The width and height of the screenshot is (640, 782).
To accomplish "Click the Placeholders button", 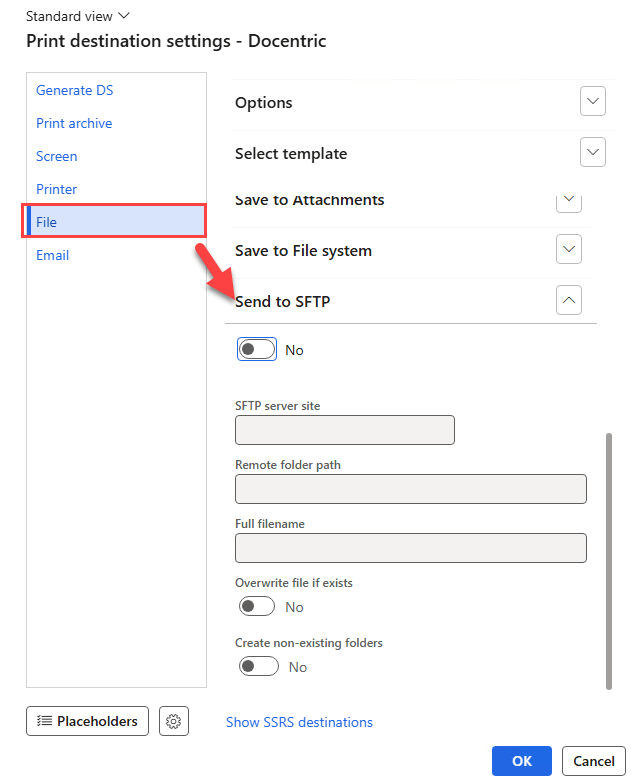I will [88, 721].
